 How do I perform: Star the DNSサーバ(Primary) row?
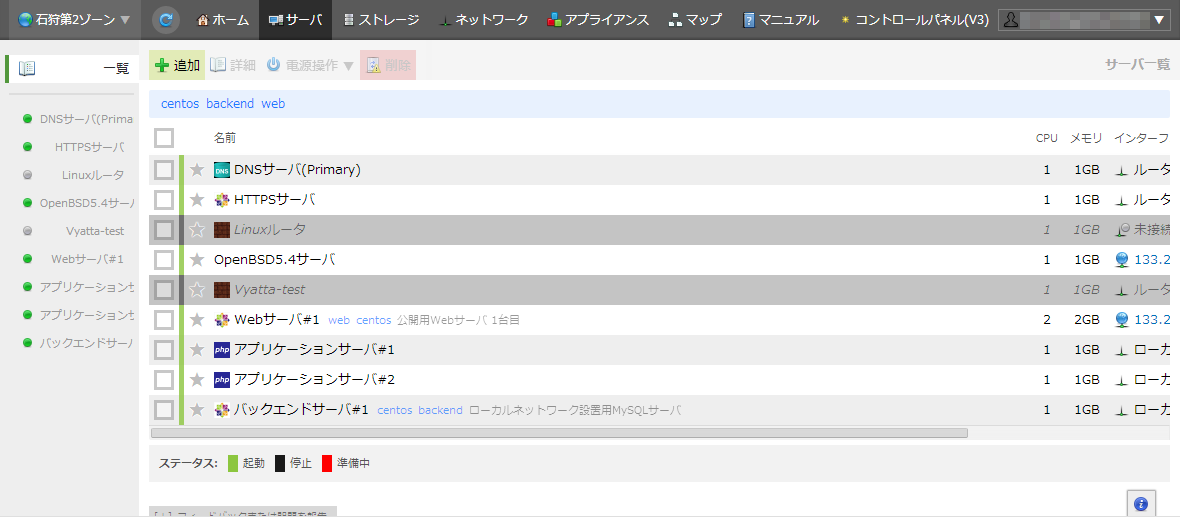tap(197, 170)
